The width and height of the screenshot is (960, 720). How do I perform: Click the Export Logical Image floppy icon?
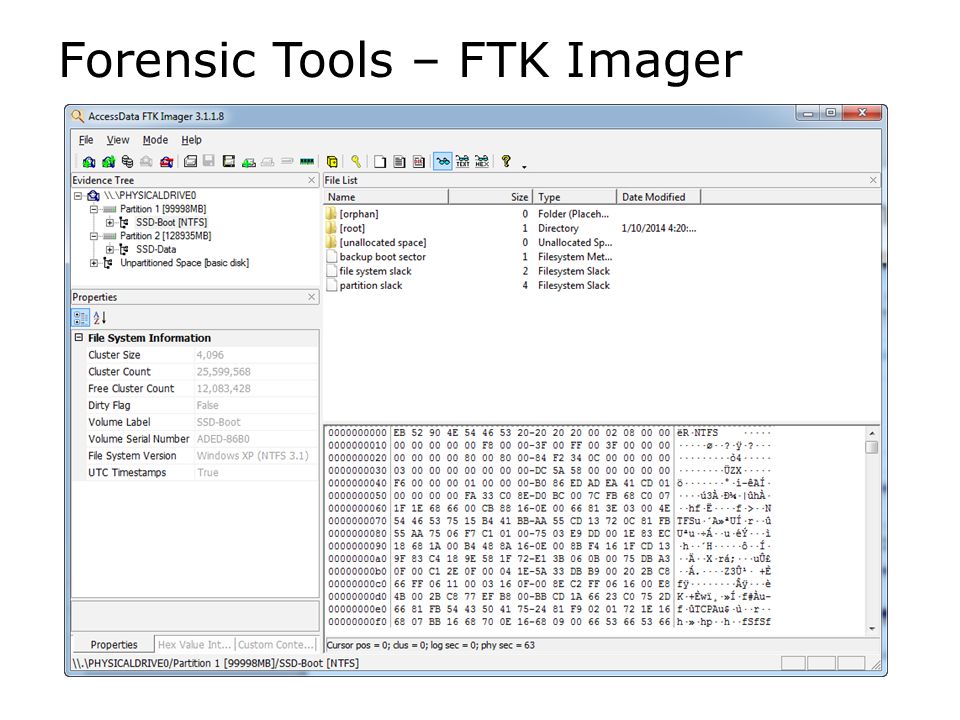click(x=229, y=162)
